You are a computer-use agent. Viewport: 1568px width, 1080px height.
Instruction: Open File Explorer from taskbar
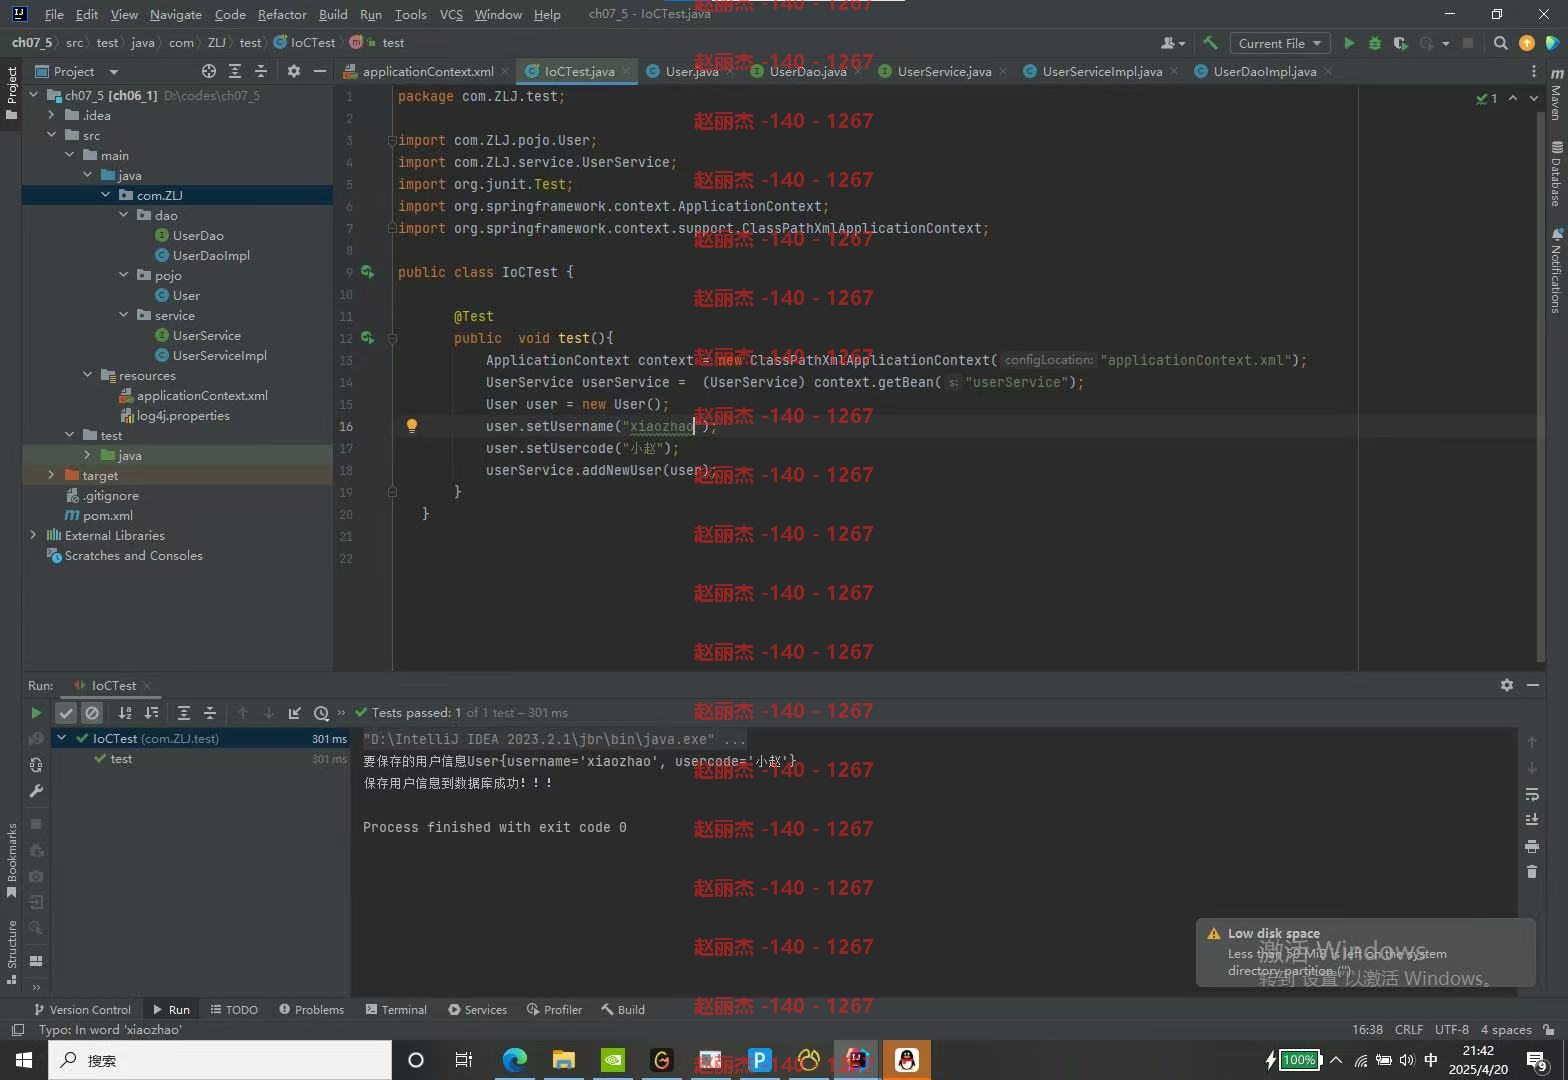tap(564, 1060)
